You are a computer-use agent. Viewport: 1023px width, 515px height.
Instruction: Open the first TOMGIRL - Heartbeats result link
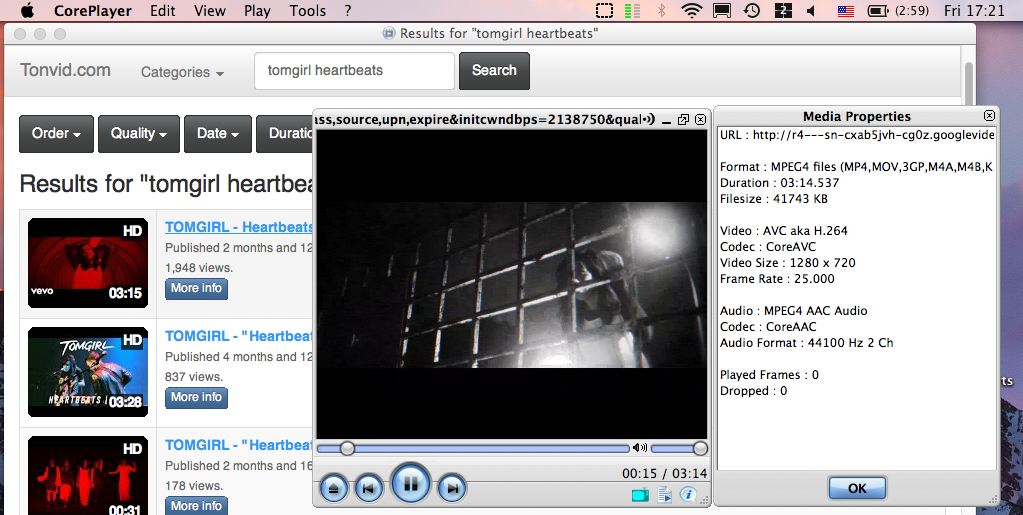point(239,227)
